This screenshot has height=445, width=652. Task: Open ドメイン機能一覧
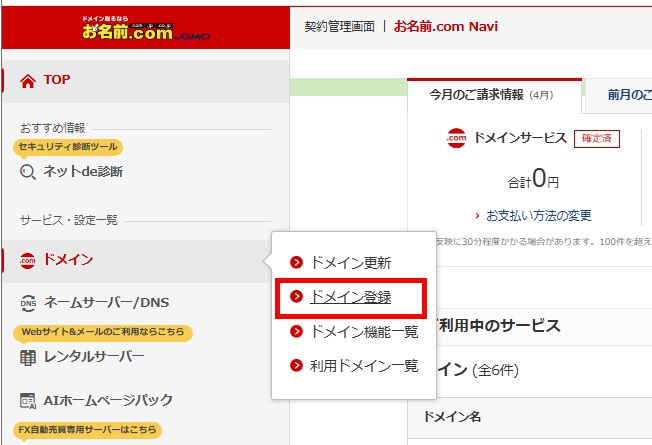364,332
